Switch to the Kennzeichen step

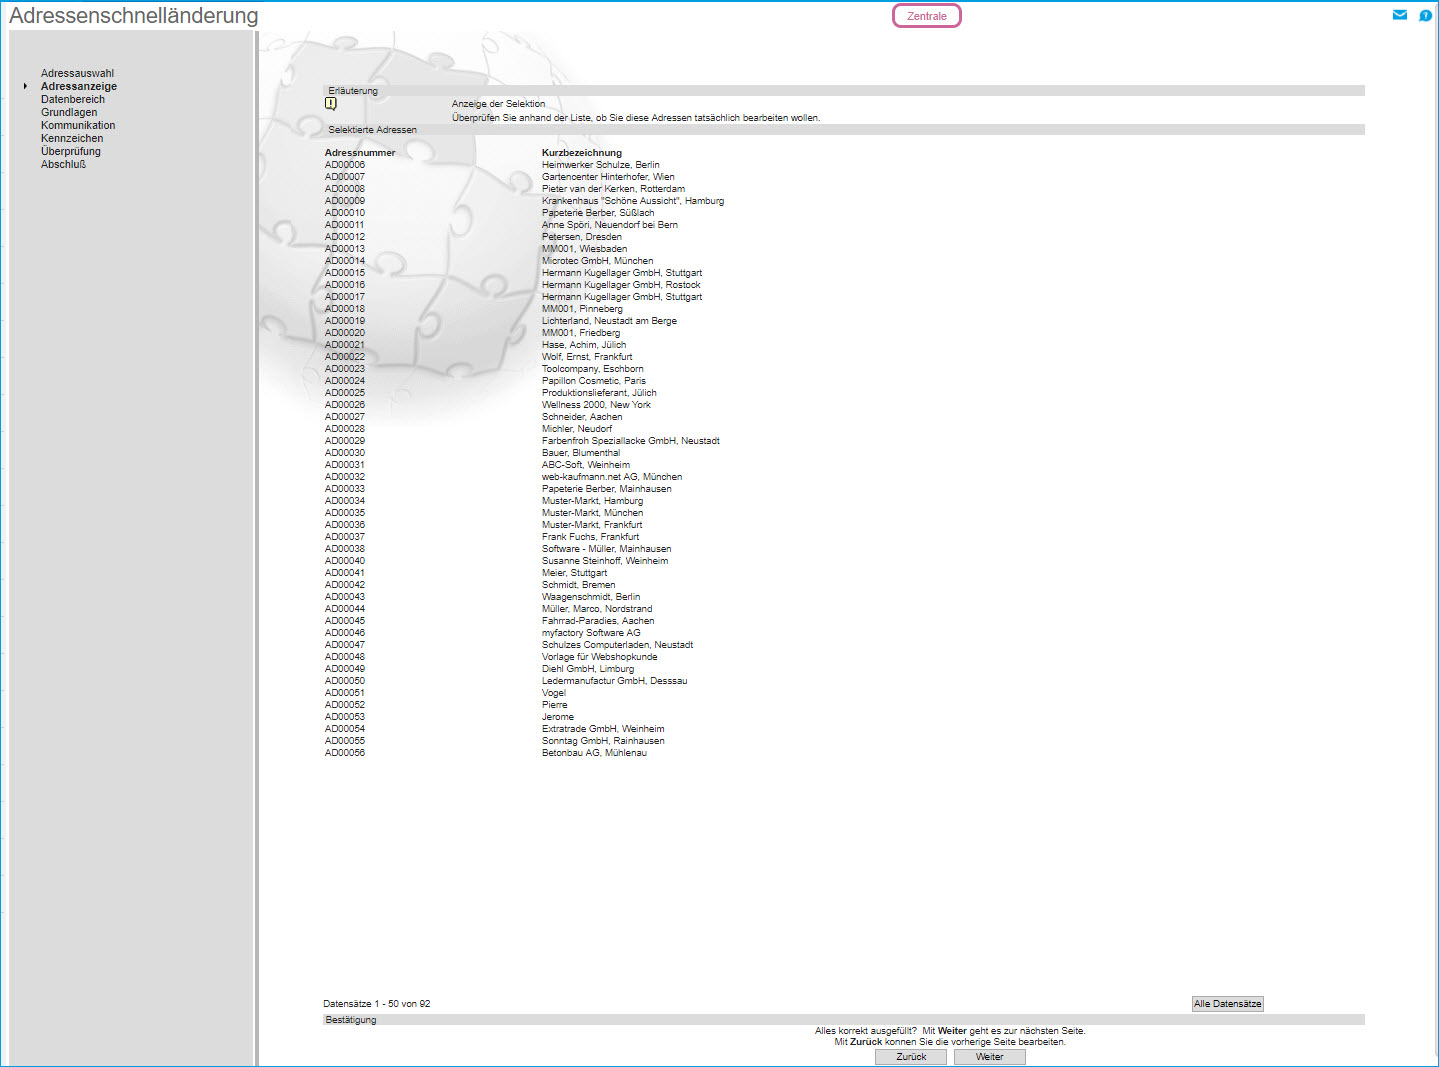click(72, 138)
